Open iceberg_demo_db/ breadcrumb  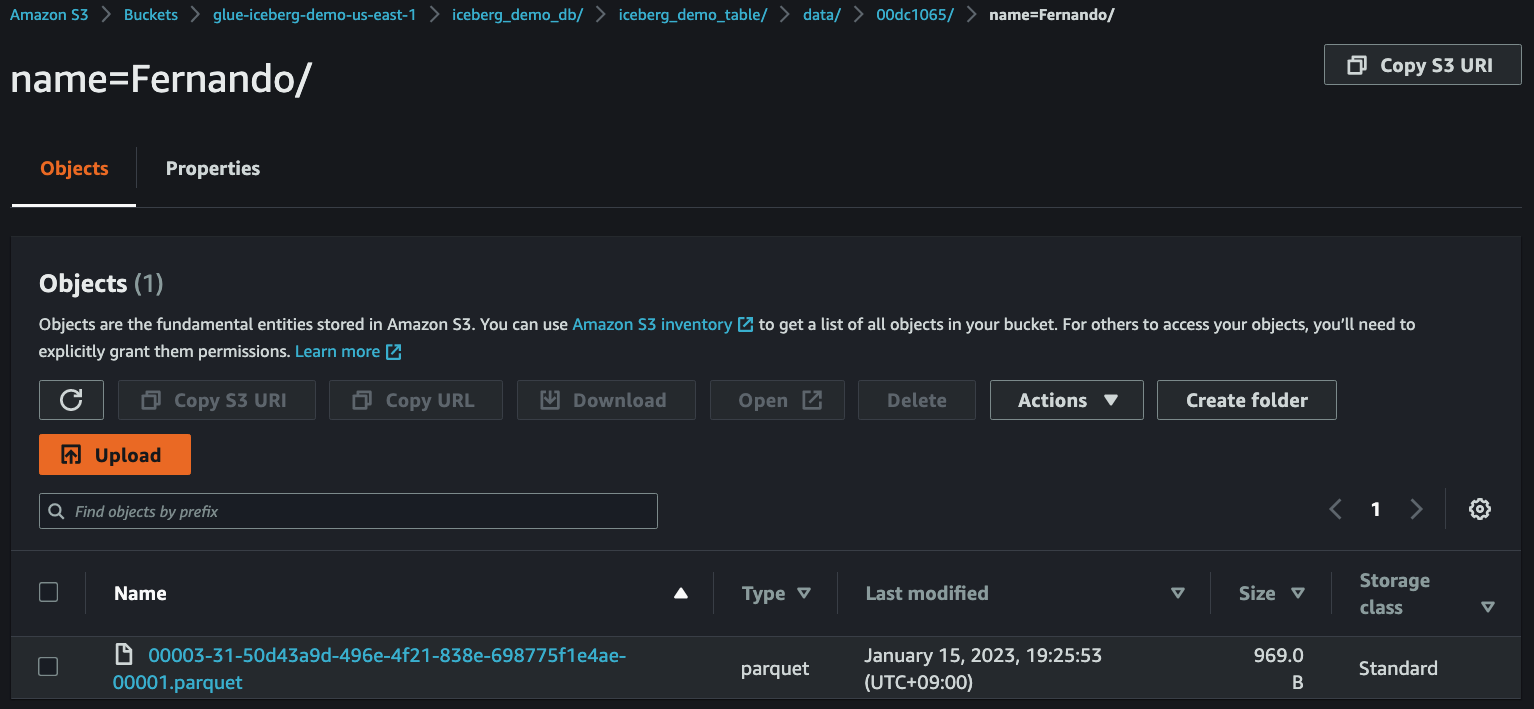(x=517, y=15)
